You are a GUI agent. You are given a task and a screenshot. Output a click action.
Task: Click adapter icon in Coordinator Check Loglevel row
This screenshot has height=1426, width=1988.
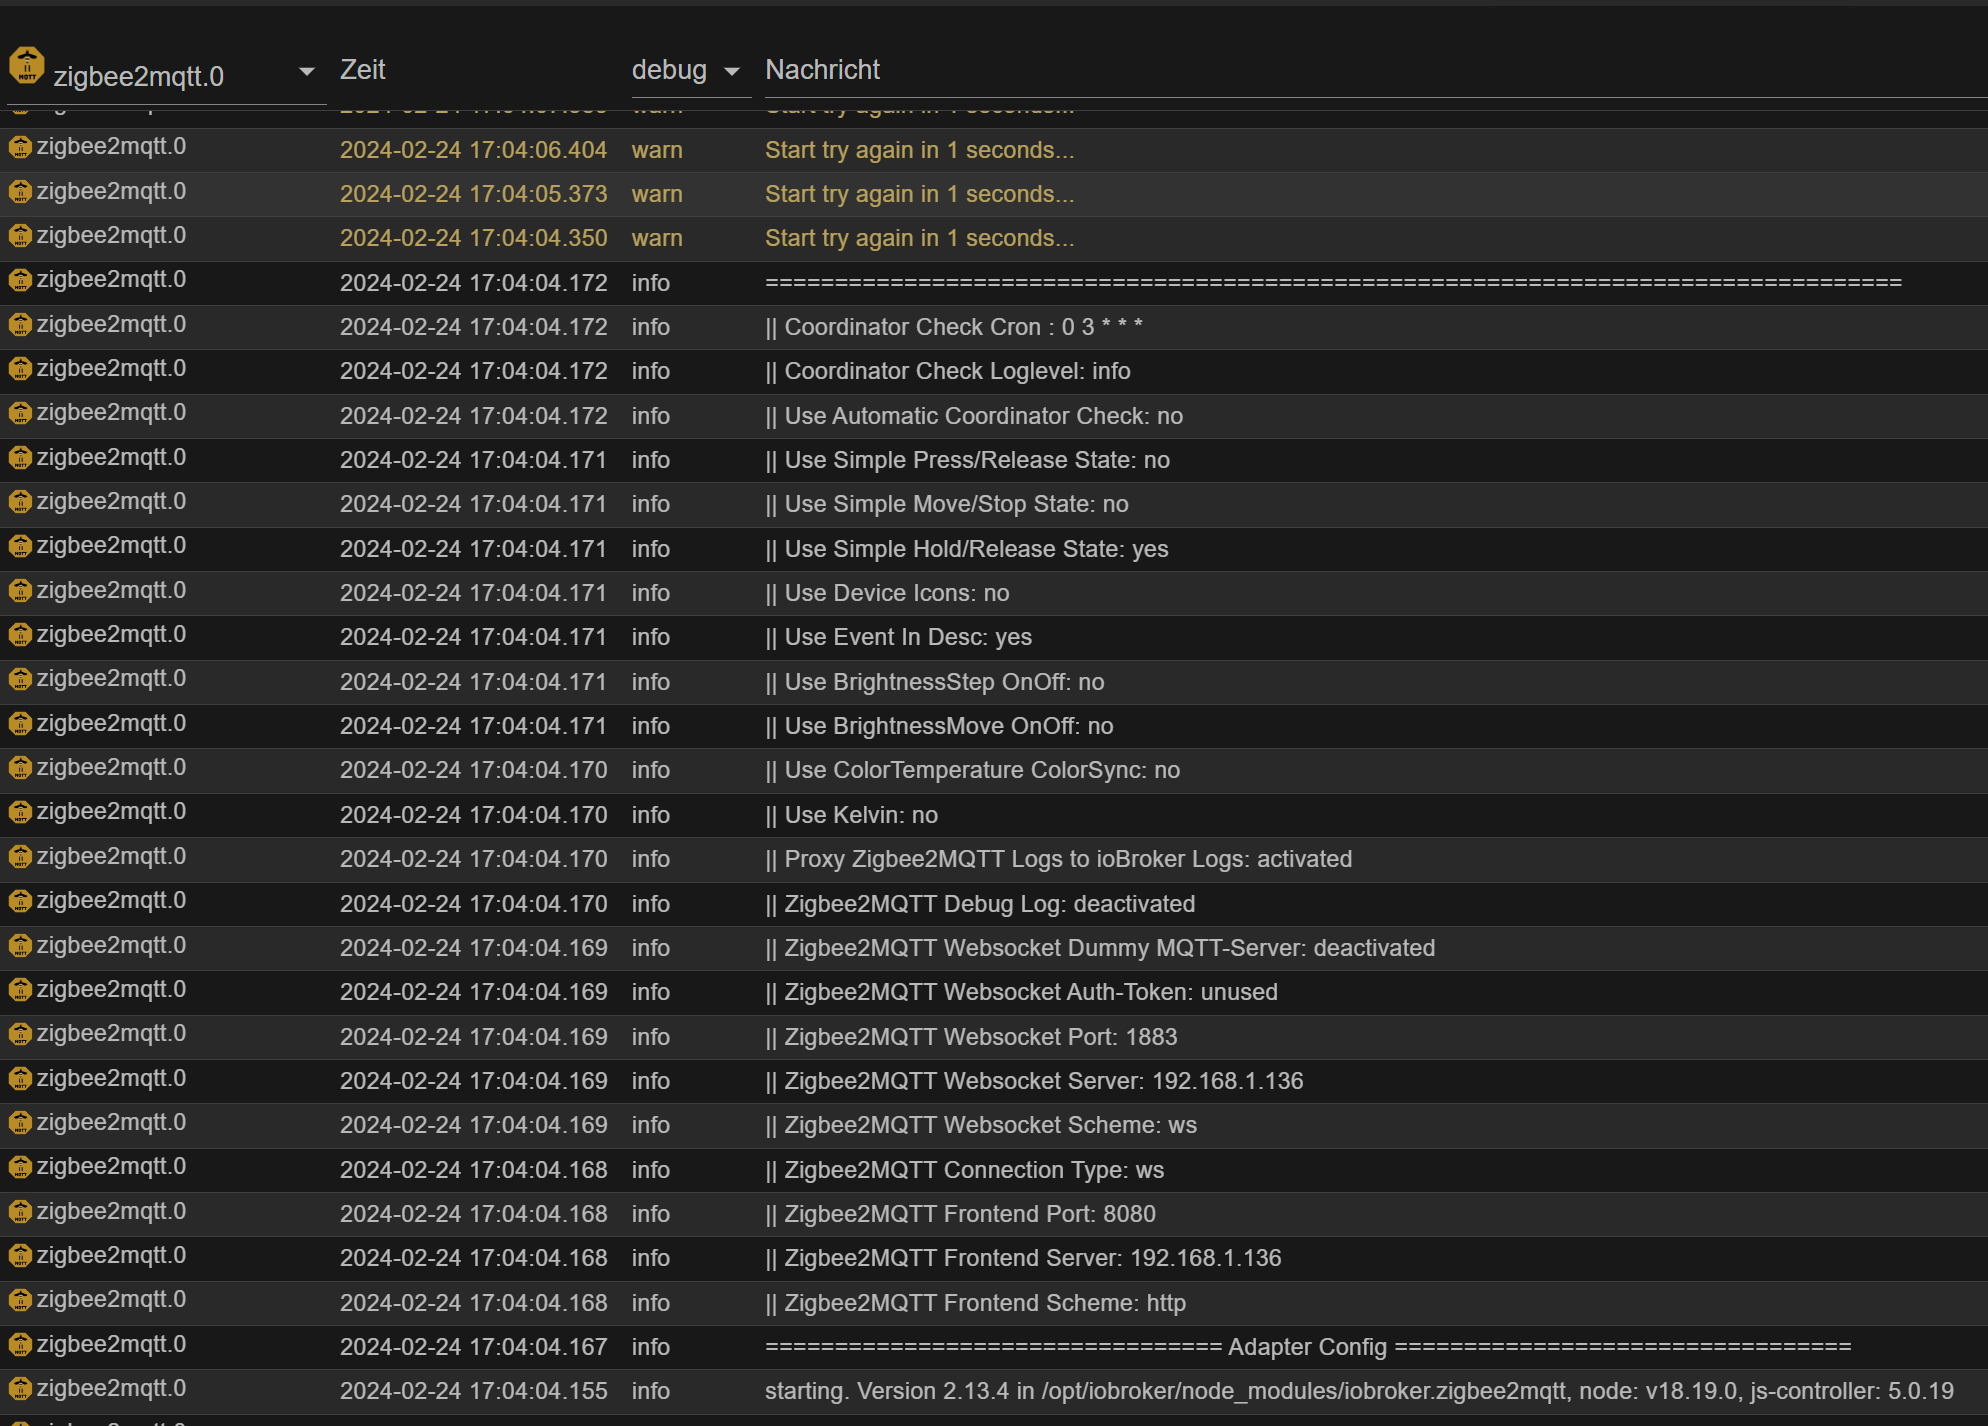click(x=20, y=369)
